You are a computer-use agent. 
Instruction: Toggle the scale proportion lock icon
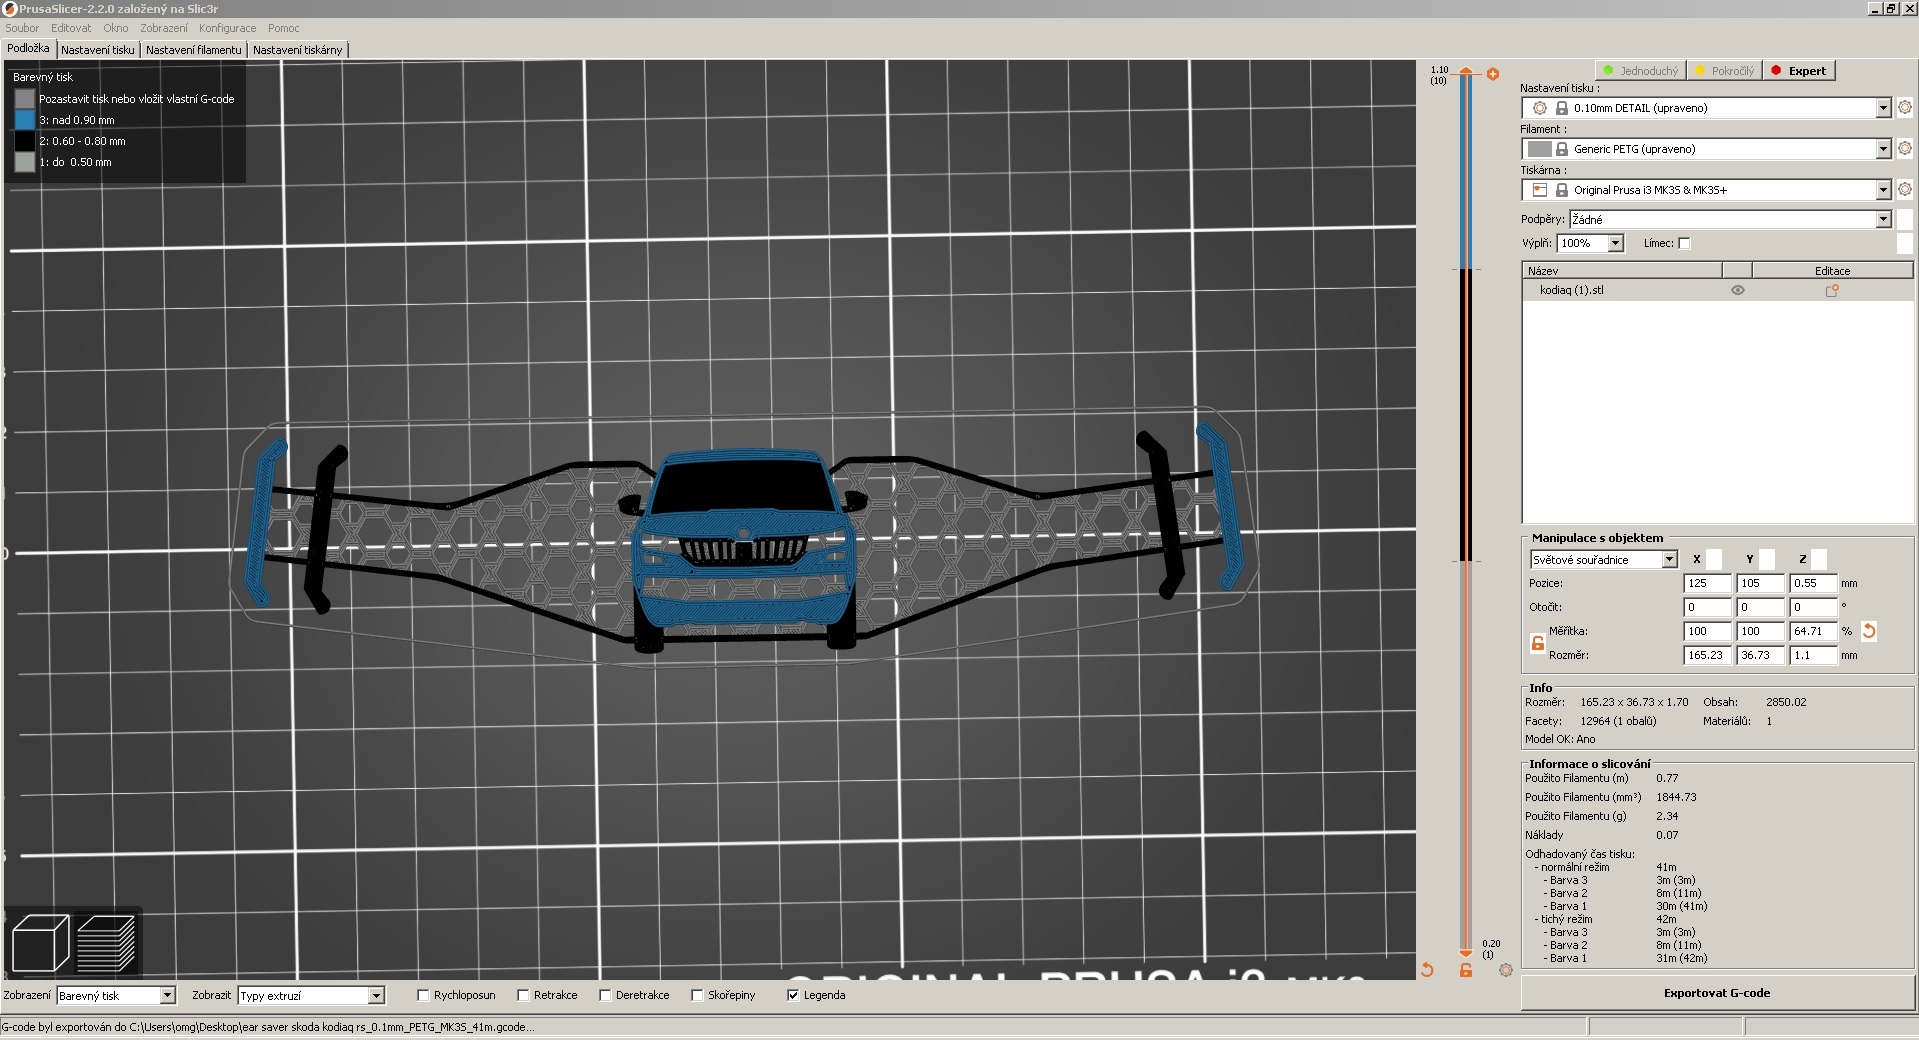[x=1538, y=643]
